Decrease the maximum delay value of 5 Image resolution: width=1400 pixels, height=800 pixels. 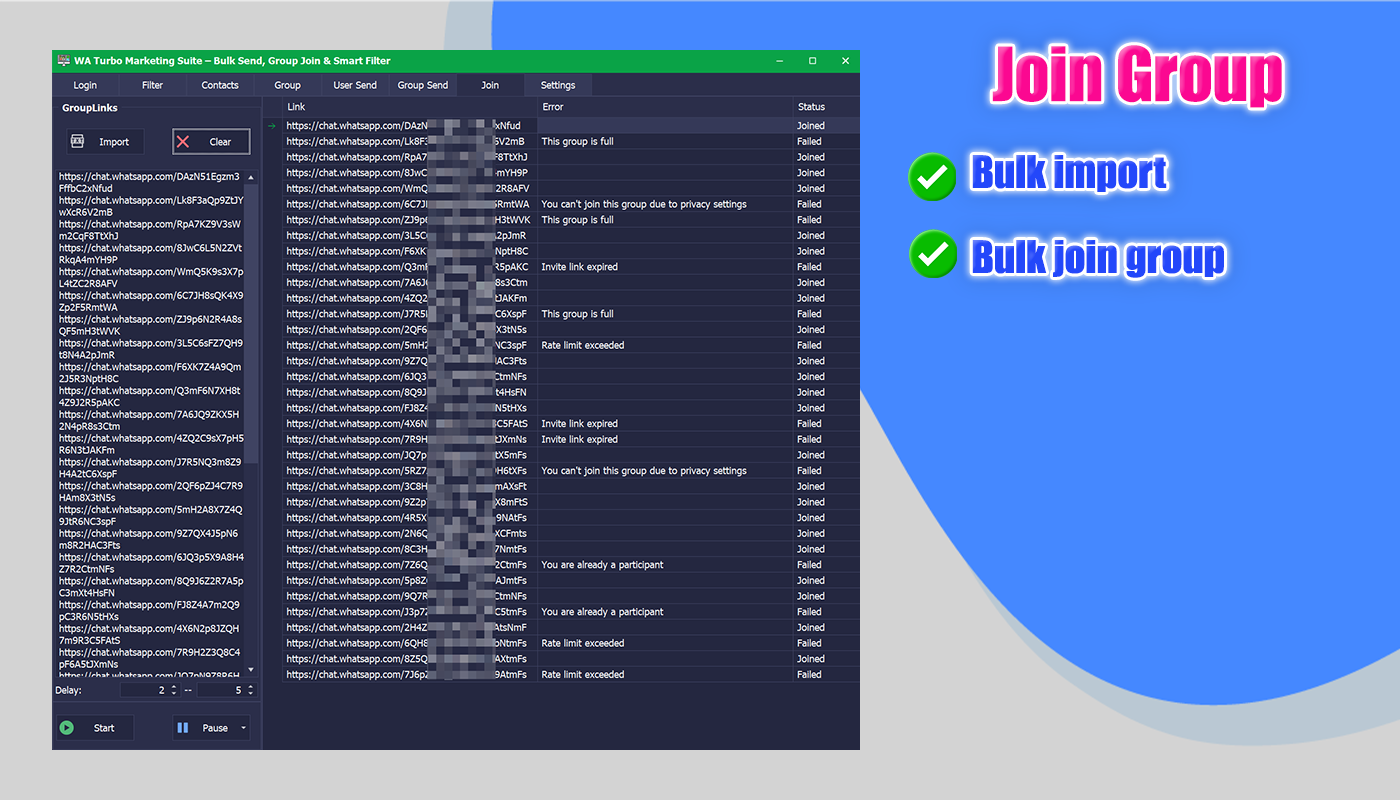pyautogui.click(x=251, y=693)
